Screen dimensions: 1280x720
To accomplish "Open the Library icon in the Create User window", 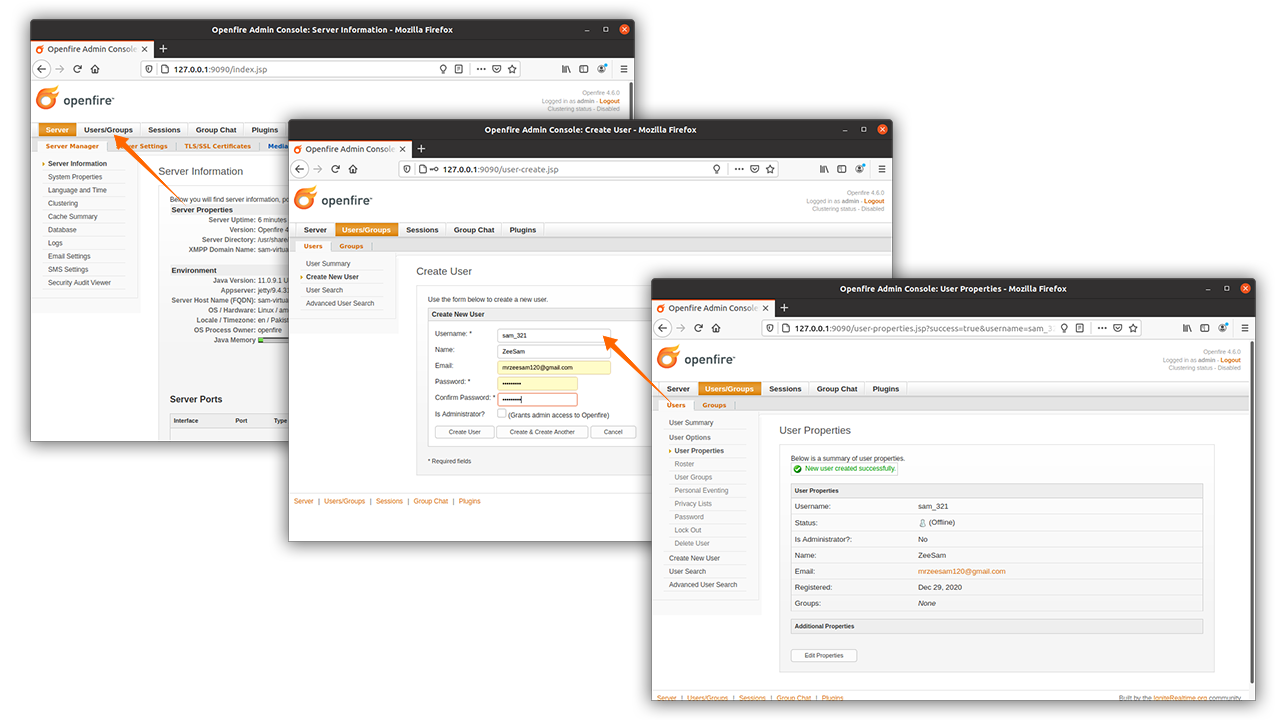I will [823, 169].
